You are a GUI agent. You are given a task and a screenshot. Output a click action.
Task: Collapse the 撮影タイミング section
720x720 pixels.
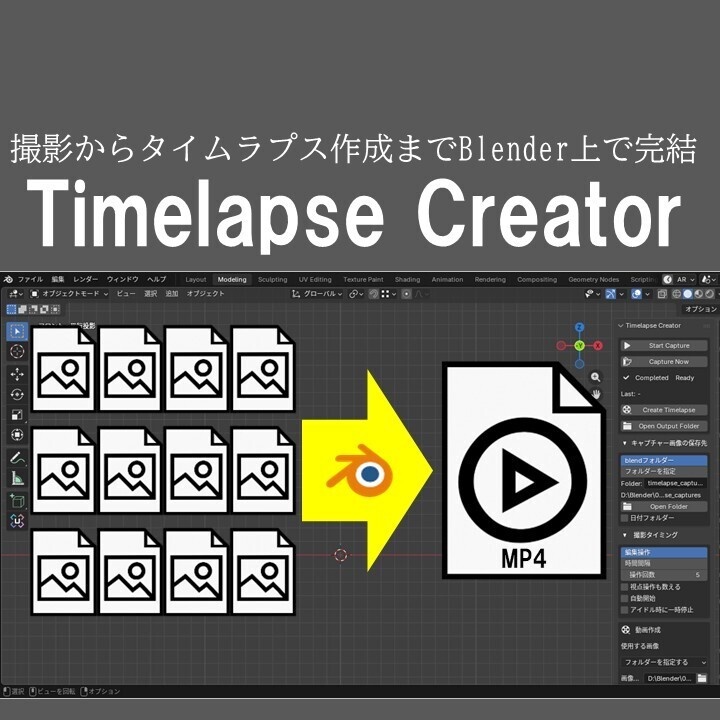coord(624,535)
